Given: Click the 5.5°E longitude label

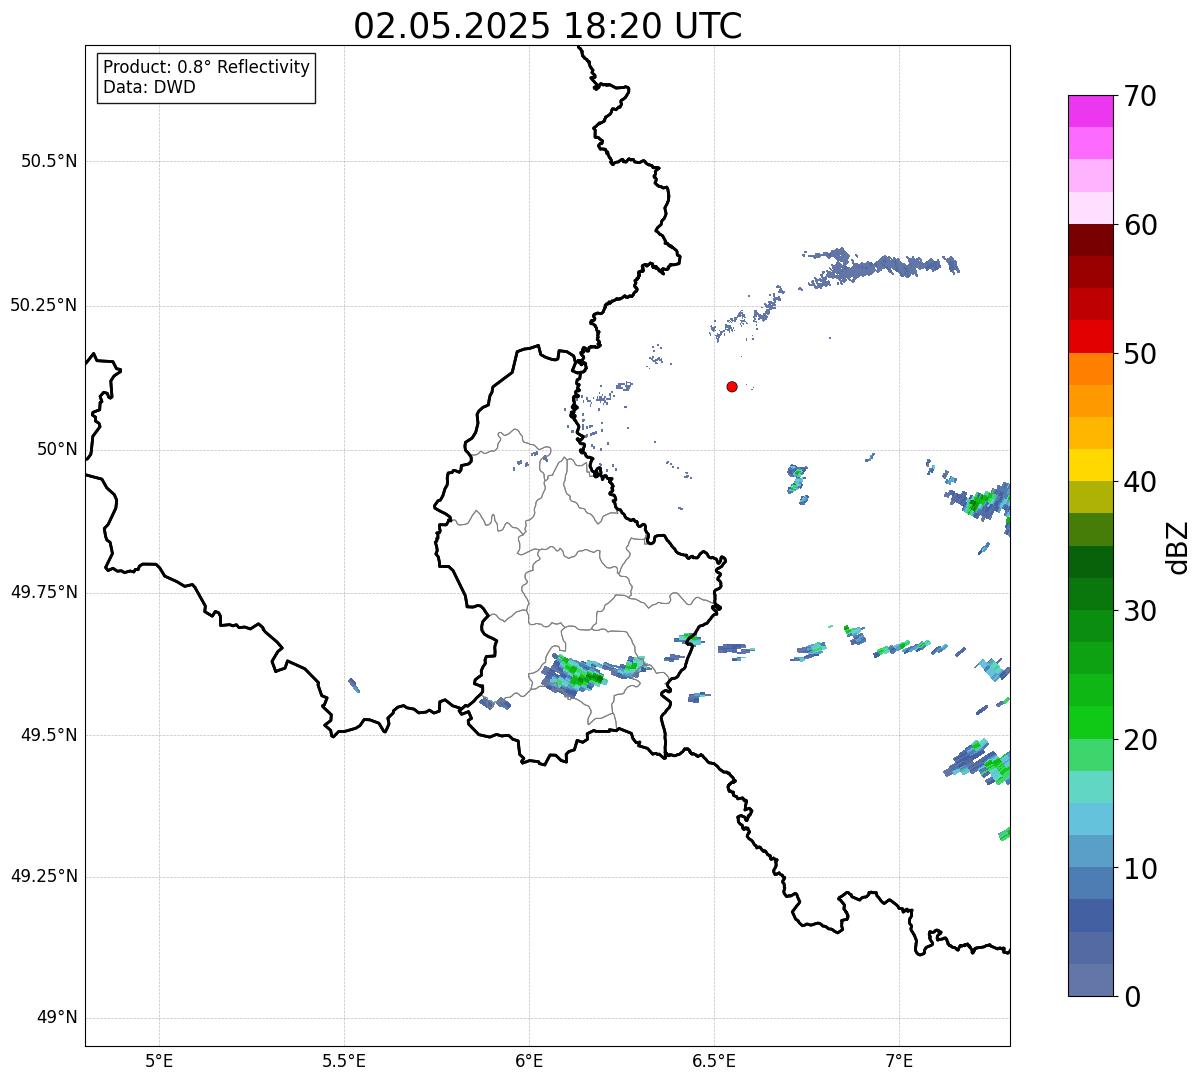Looking at the screenshot, I should coord(344,1061).
